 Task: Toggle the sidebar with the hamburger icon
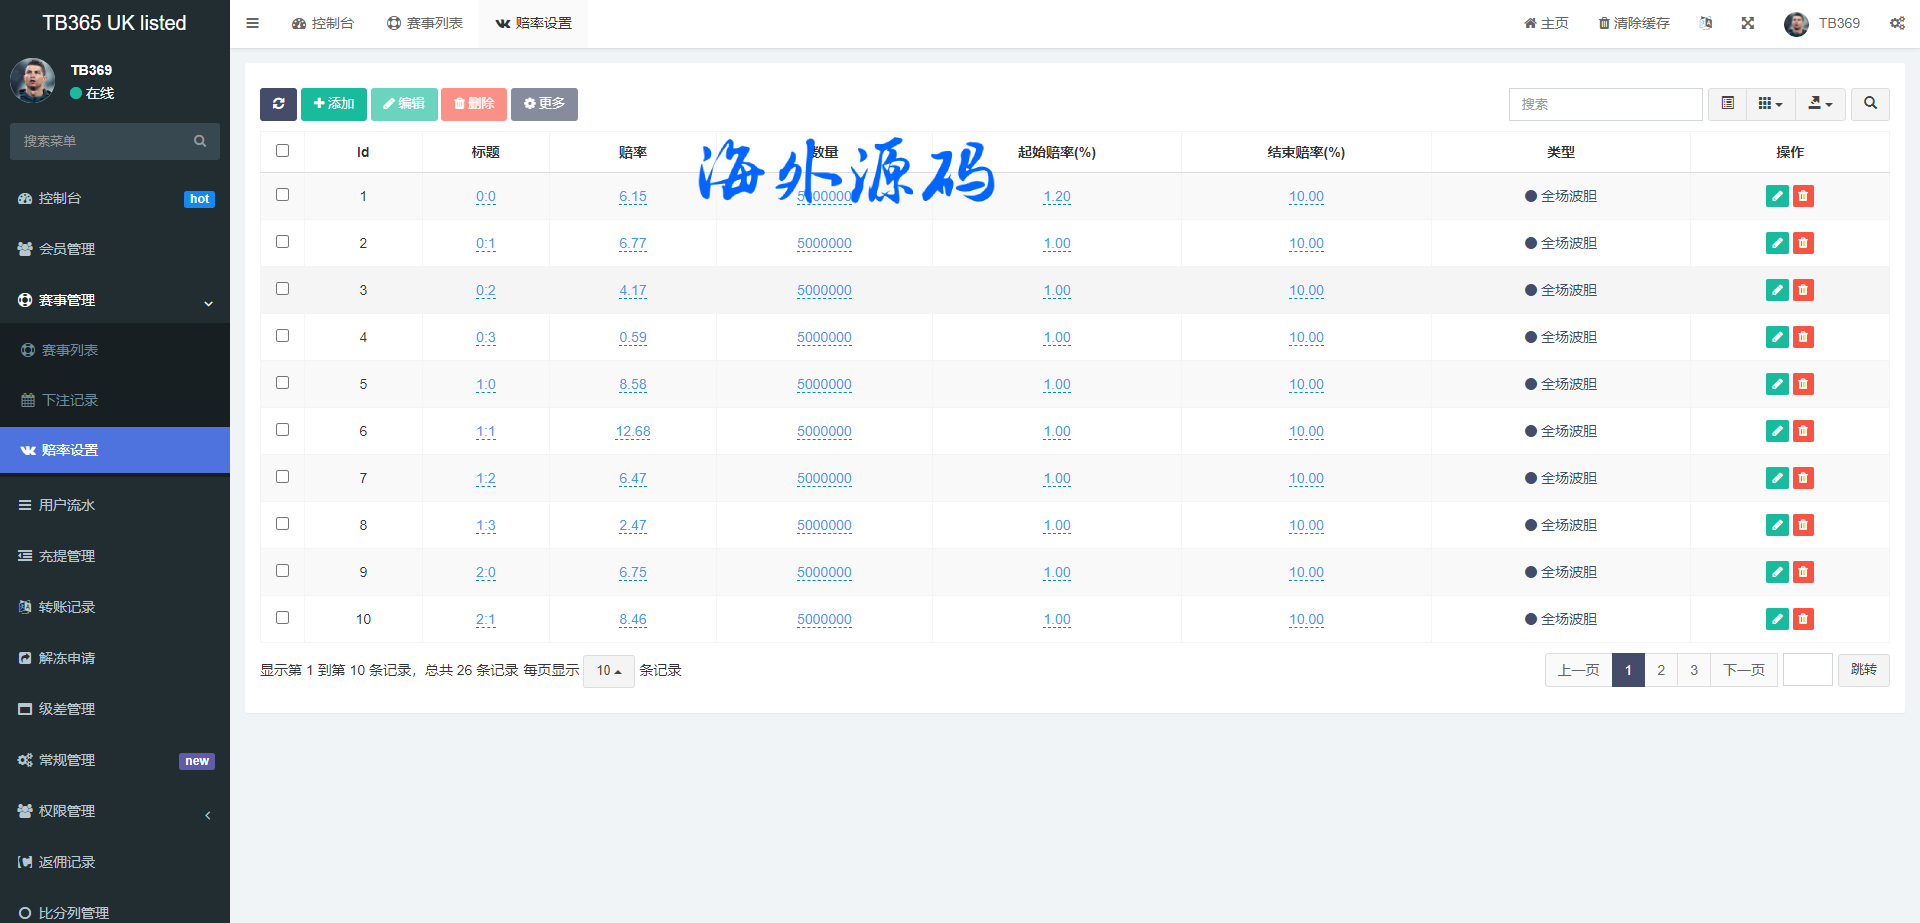(253, 23)
